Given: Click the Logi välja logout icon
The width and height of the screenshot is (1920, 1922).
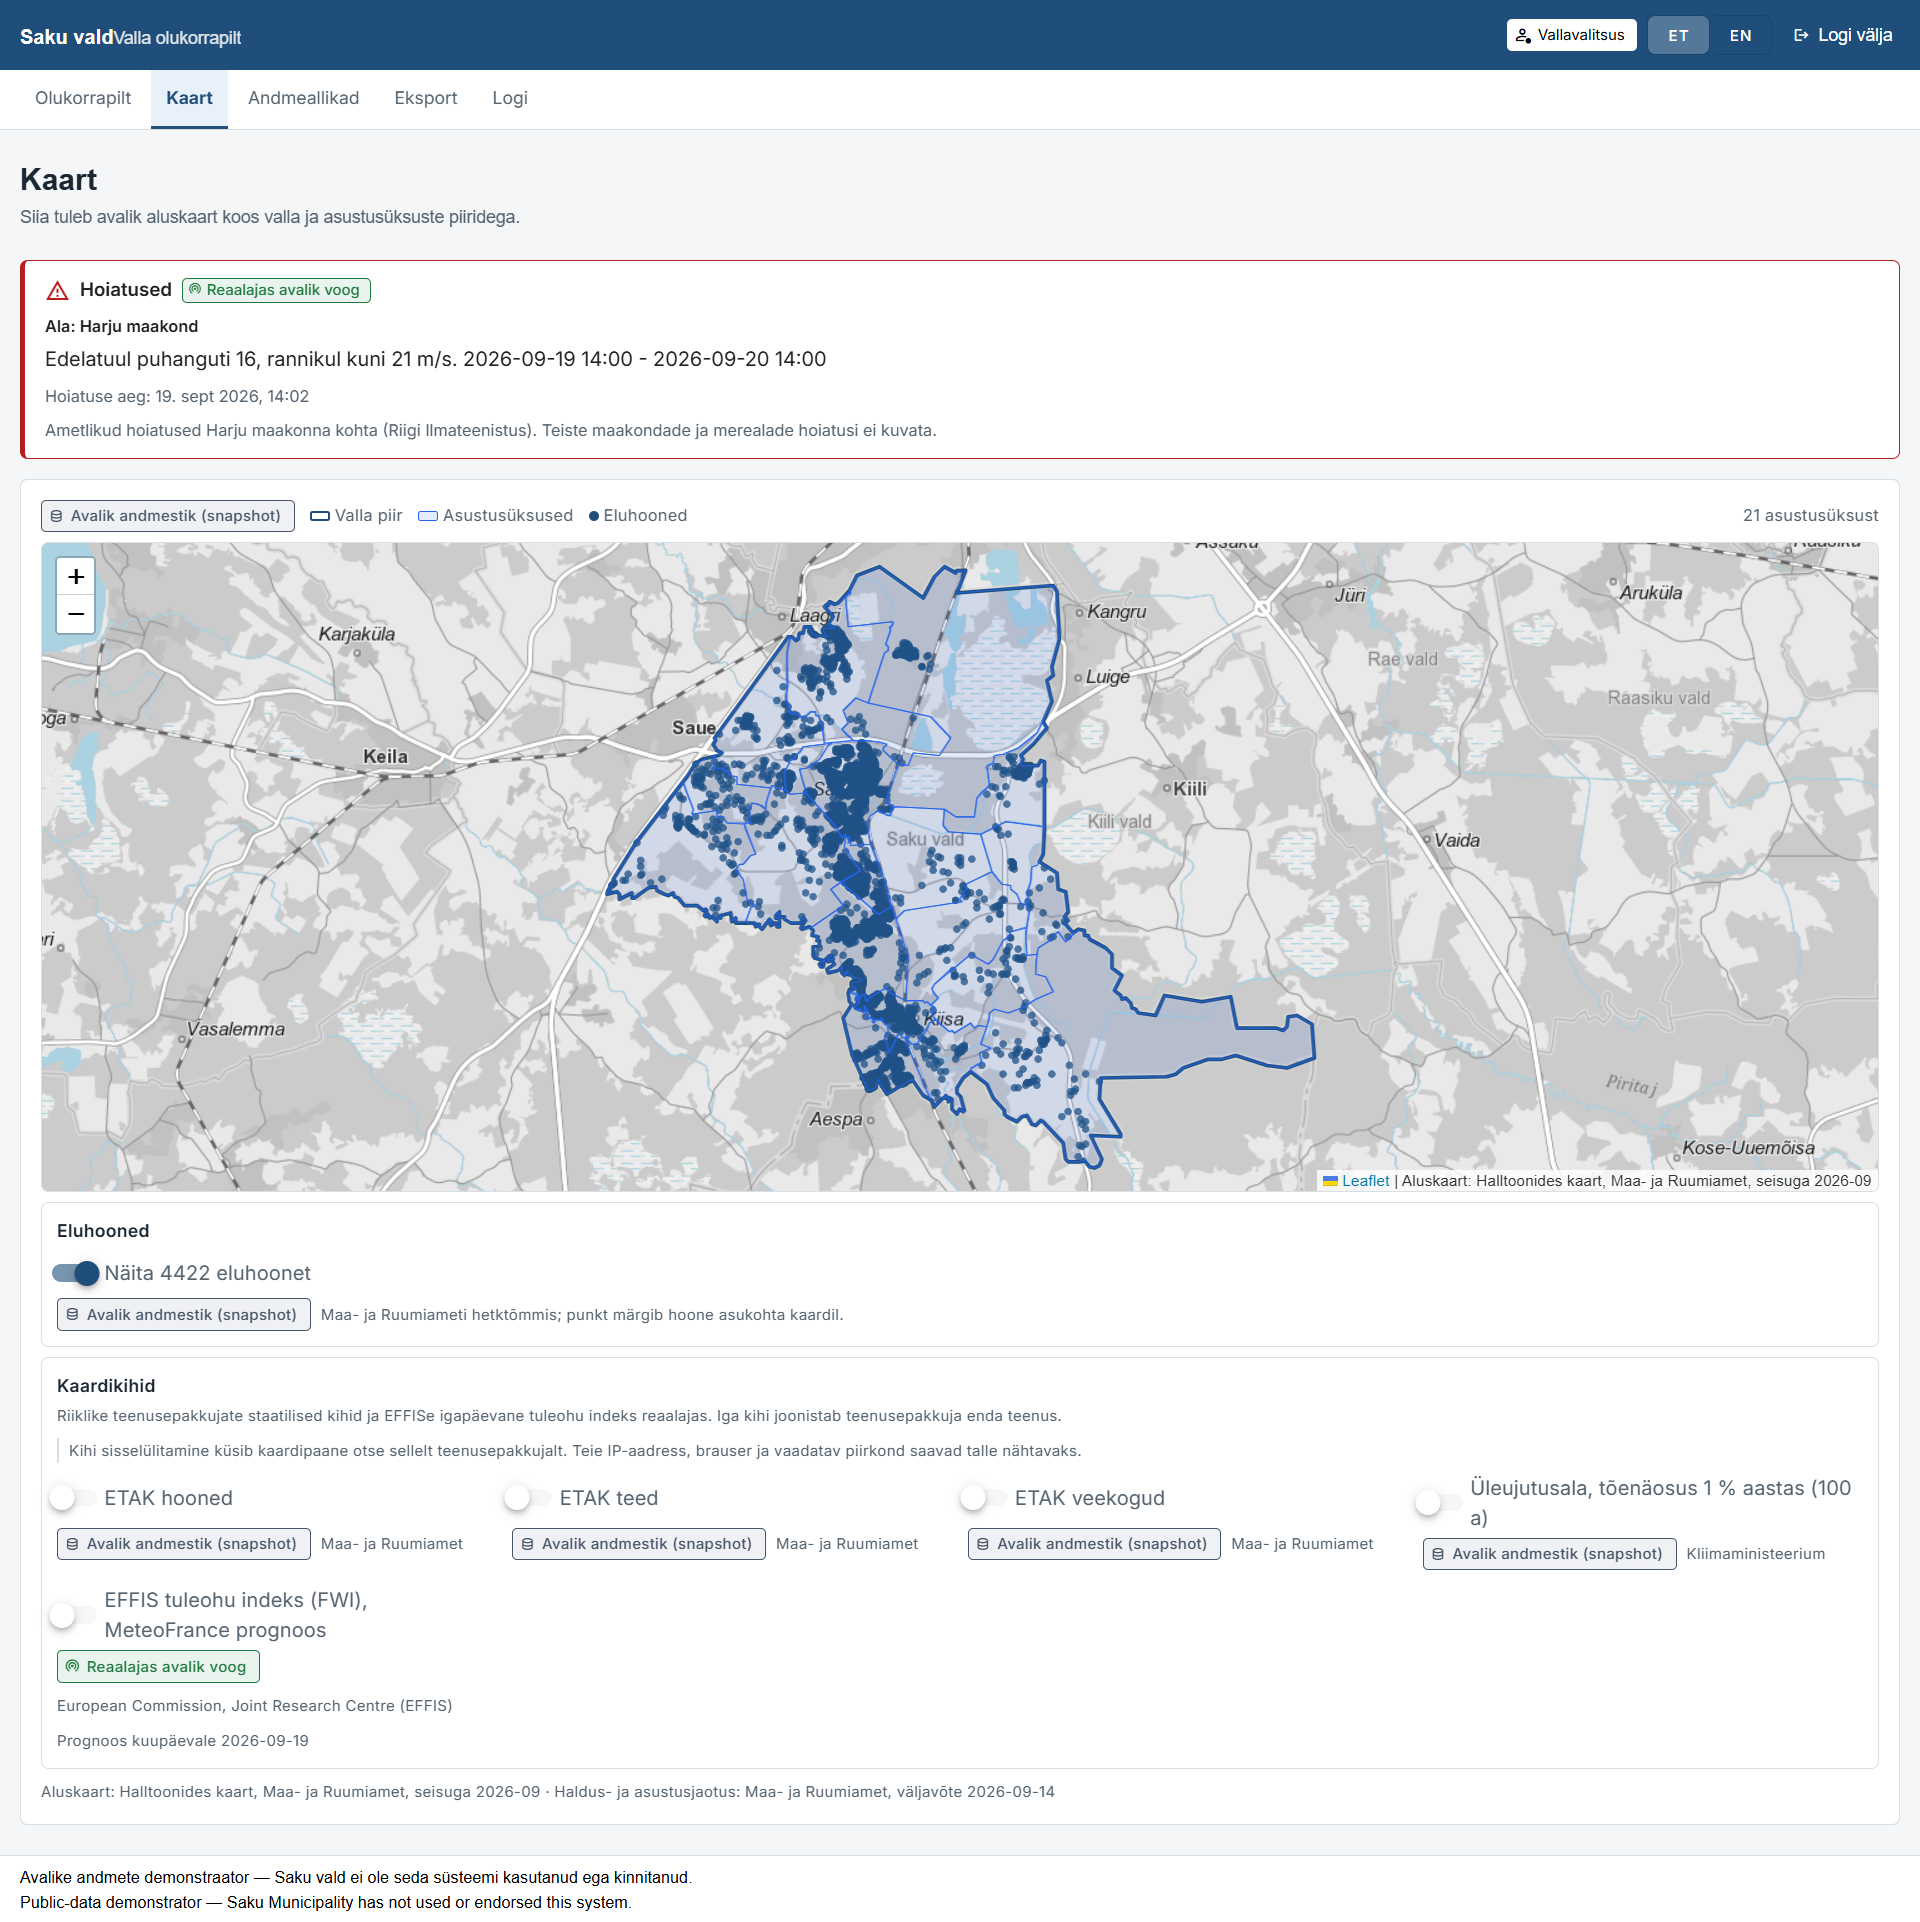Looking at the screenshot, I should (1801, 35).
